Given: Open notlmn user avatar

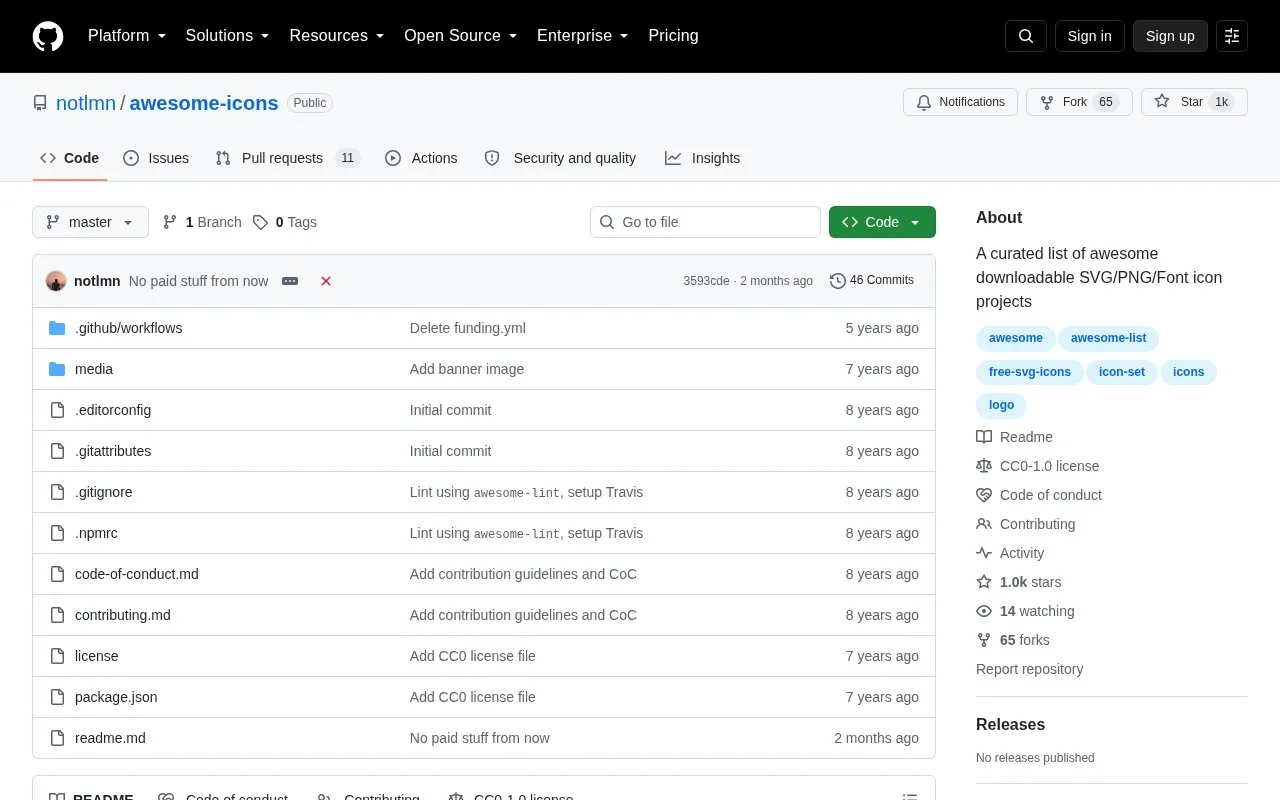Looking at the screenshot, I should point(56,281).
